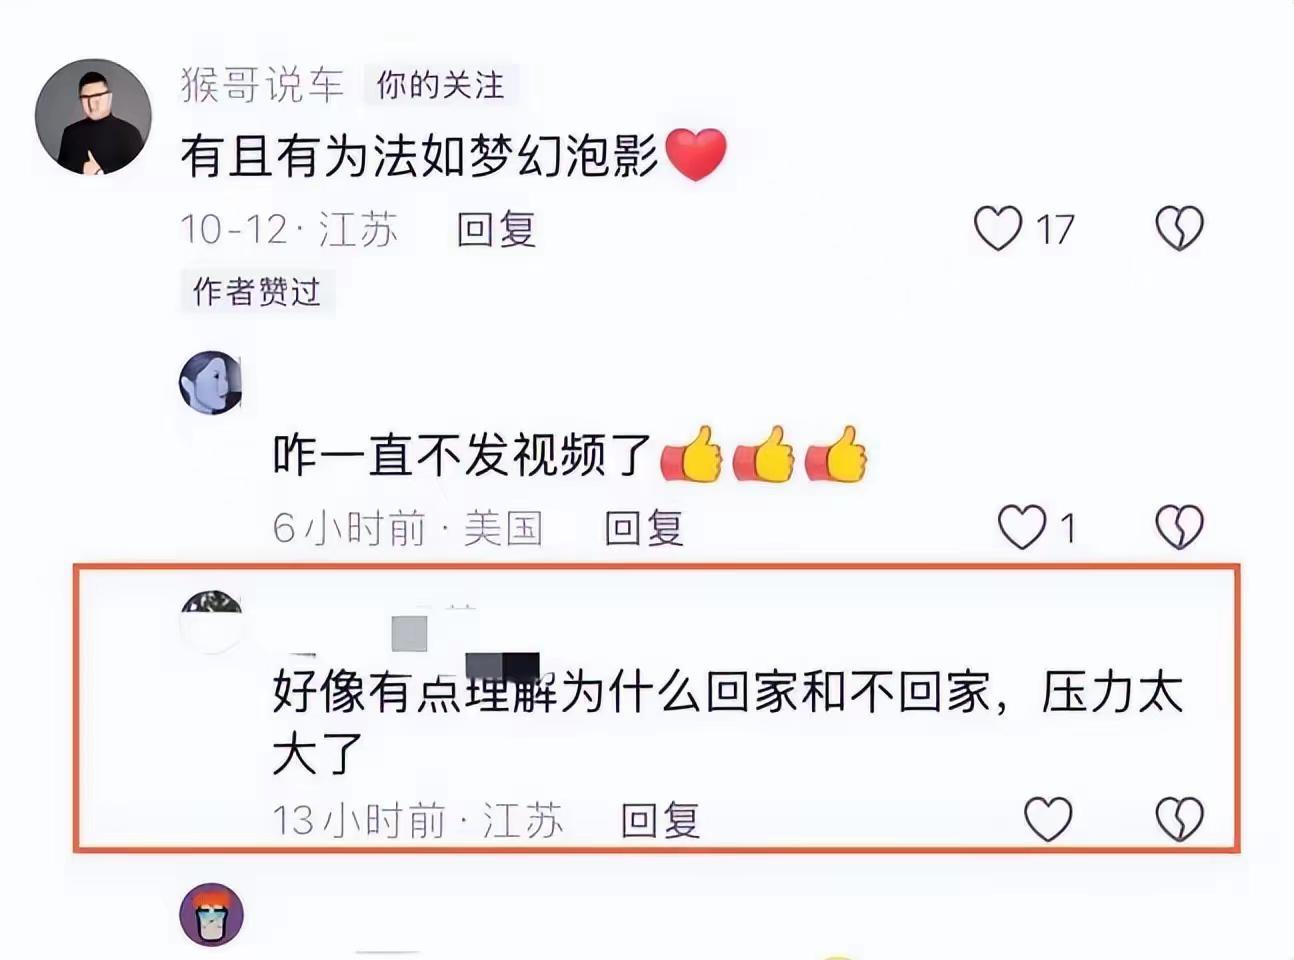Open the avatar of the highlighted comment
Image resolution: width=1294 pixels, height=960 pixels.
[x=211, y=622]
